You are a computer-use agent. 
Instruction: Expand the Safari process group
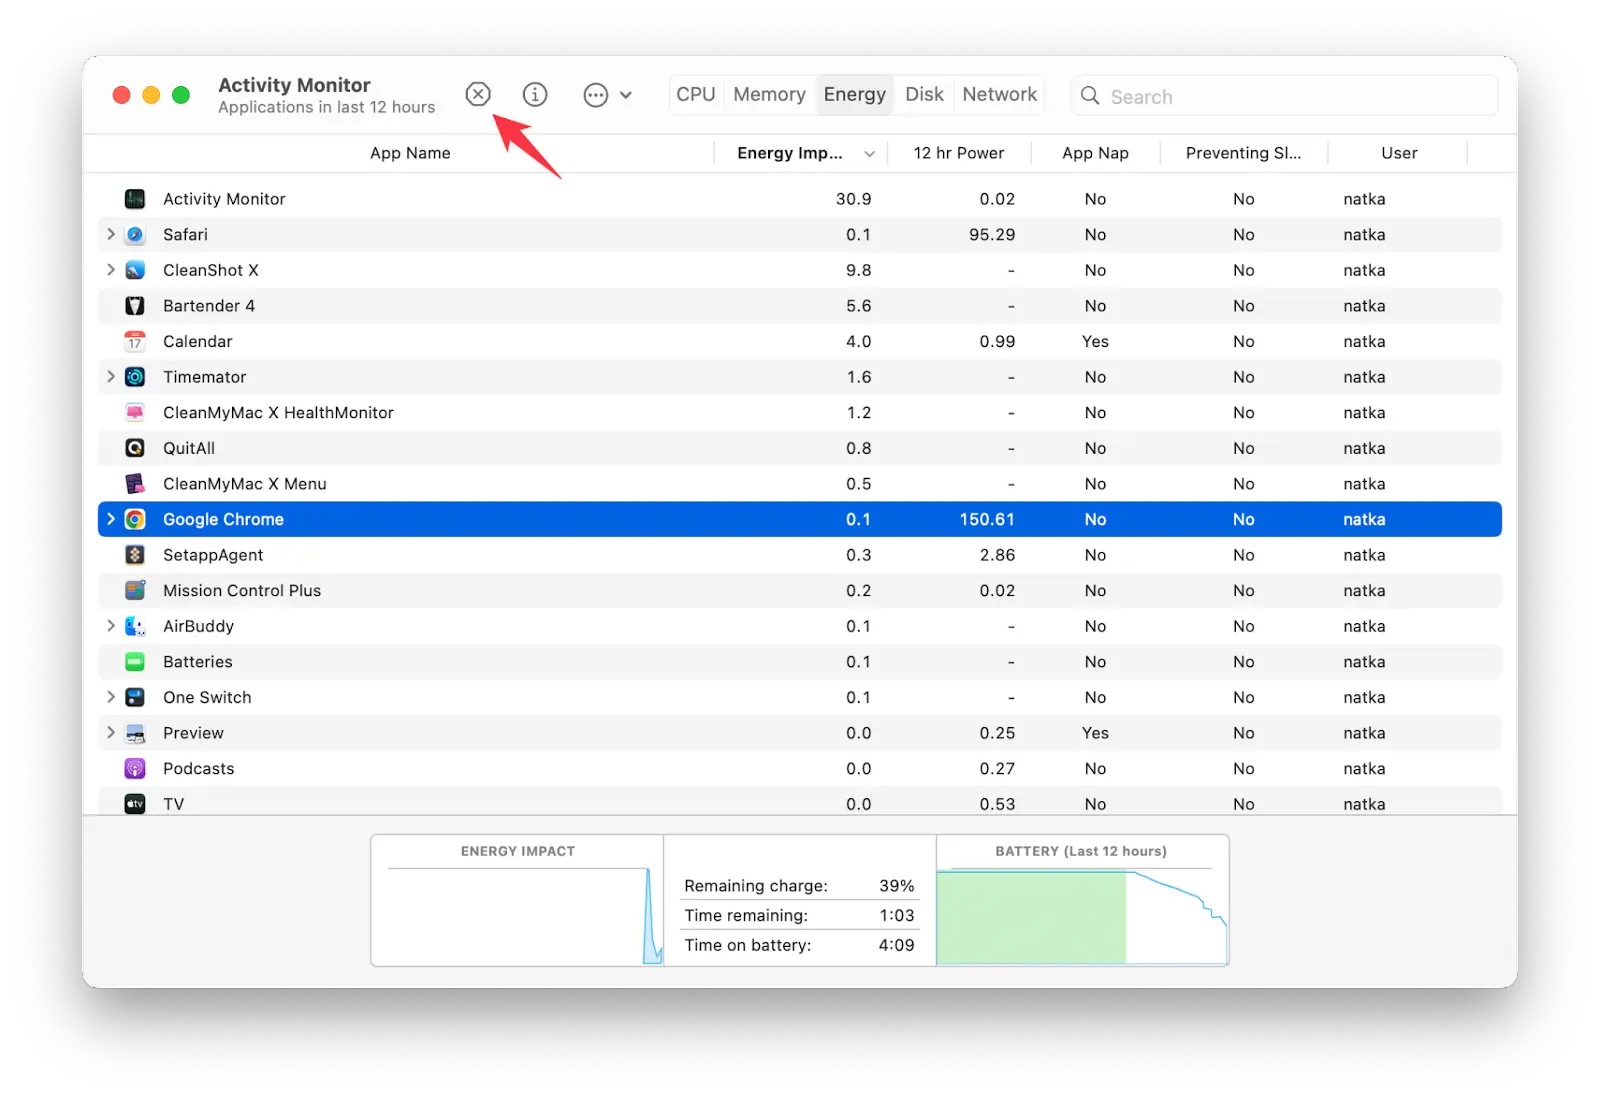110,234
